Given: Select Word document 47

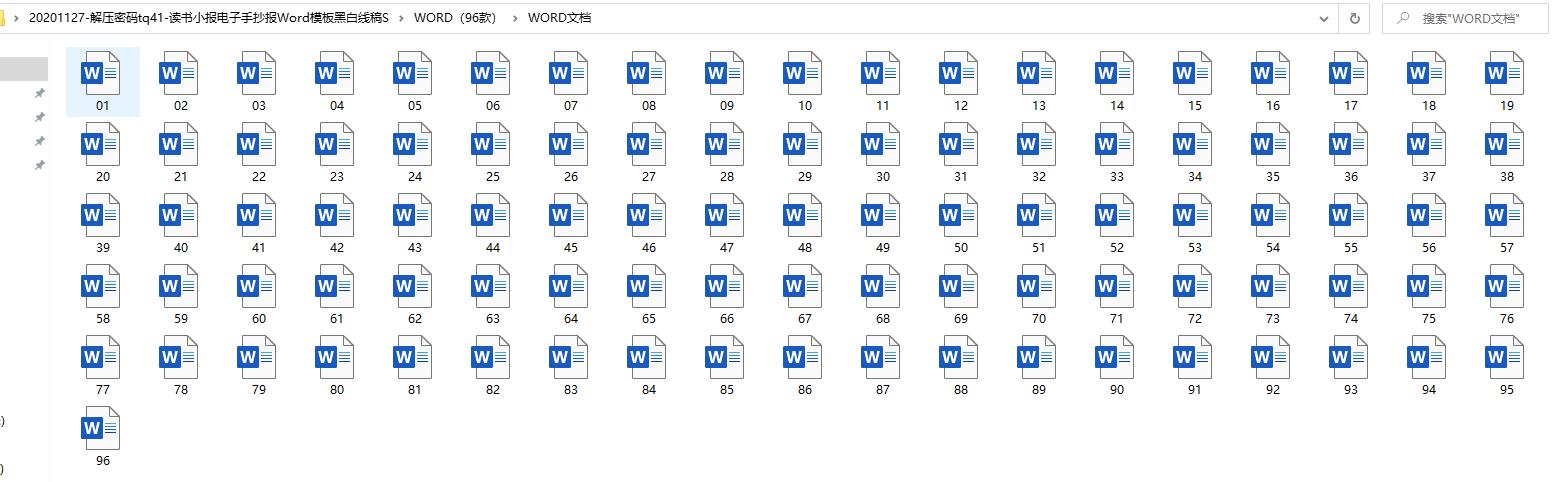Looking at the screenshot, I should click(x=725, y=215).
